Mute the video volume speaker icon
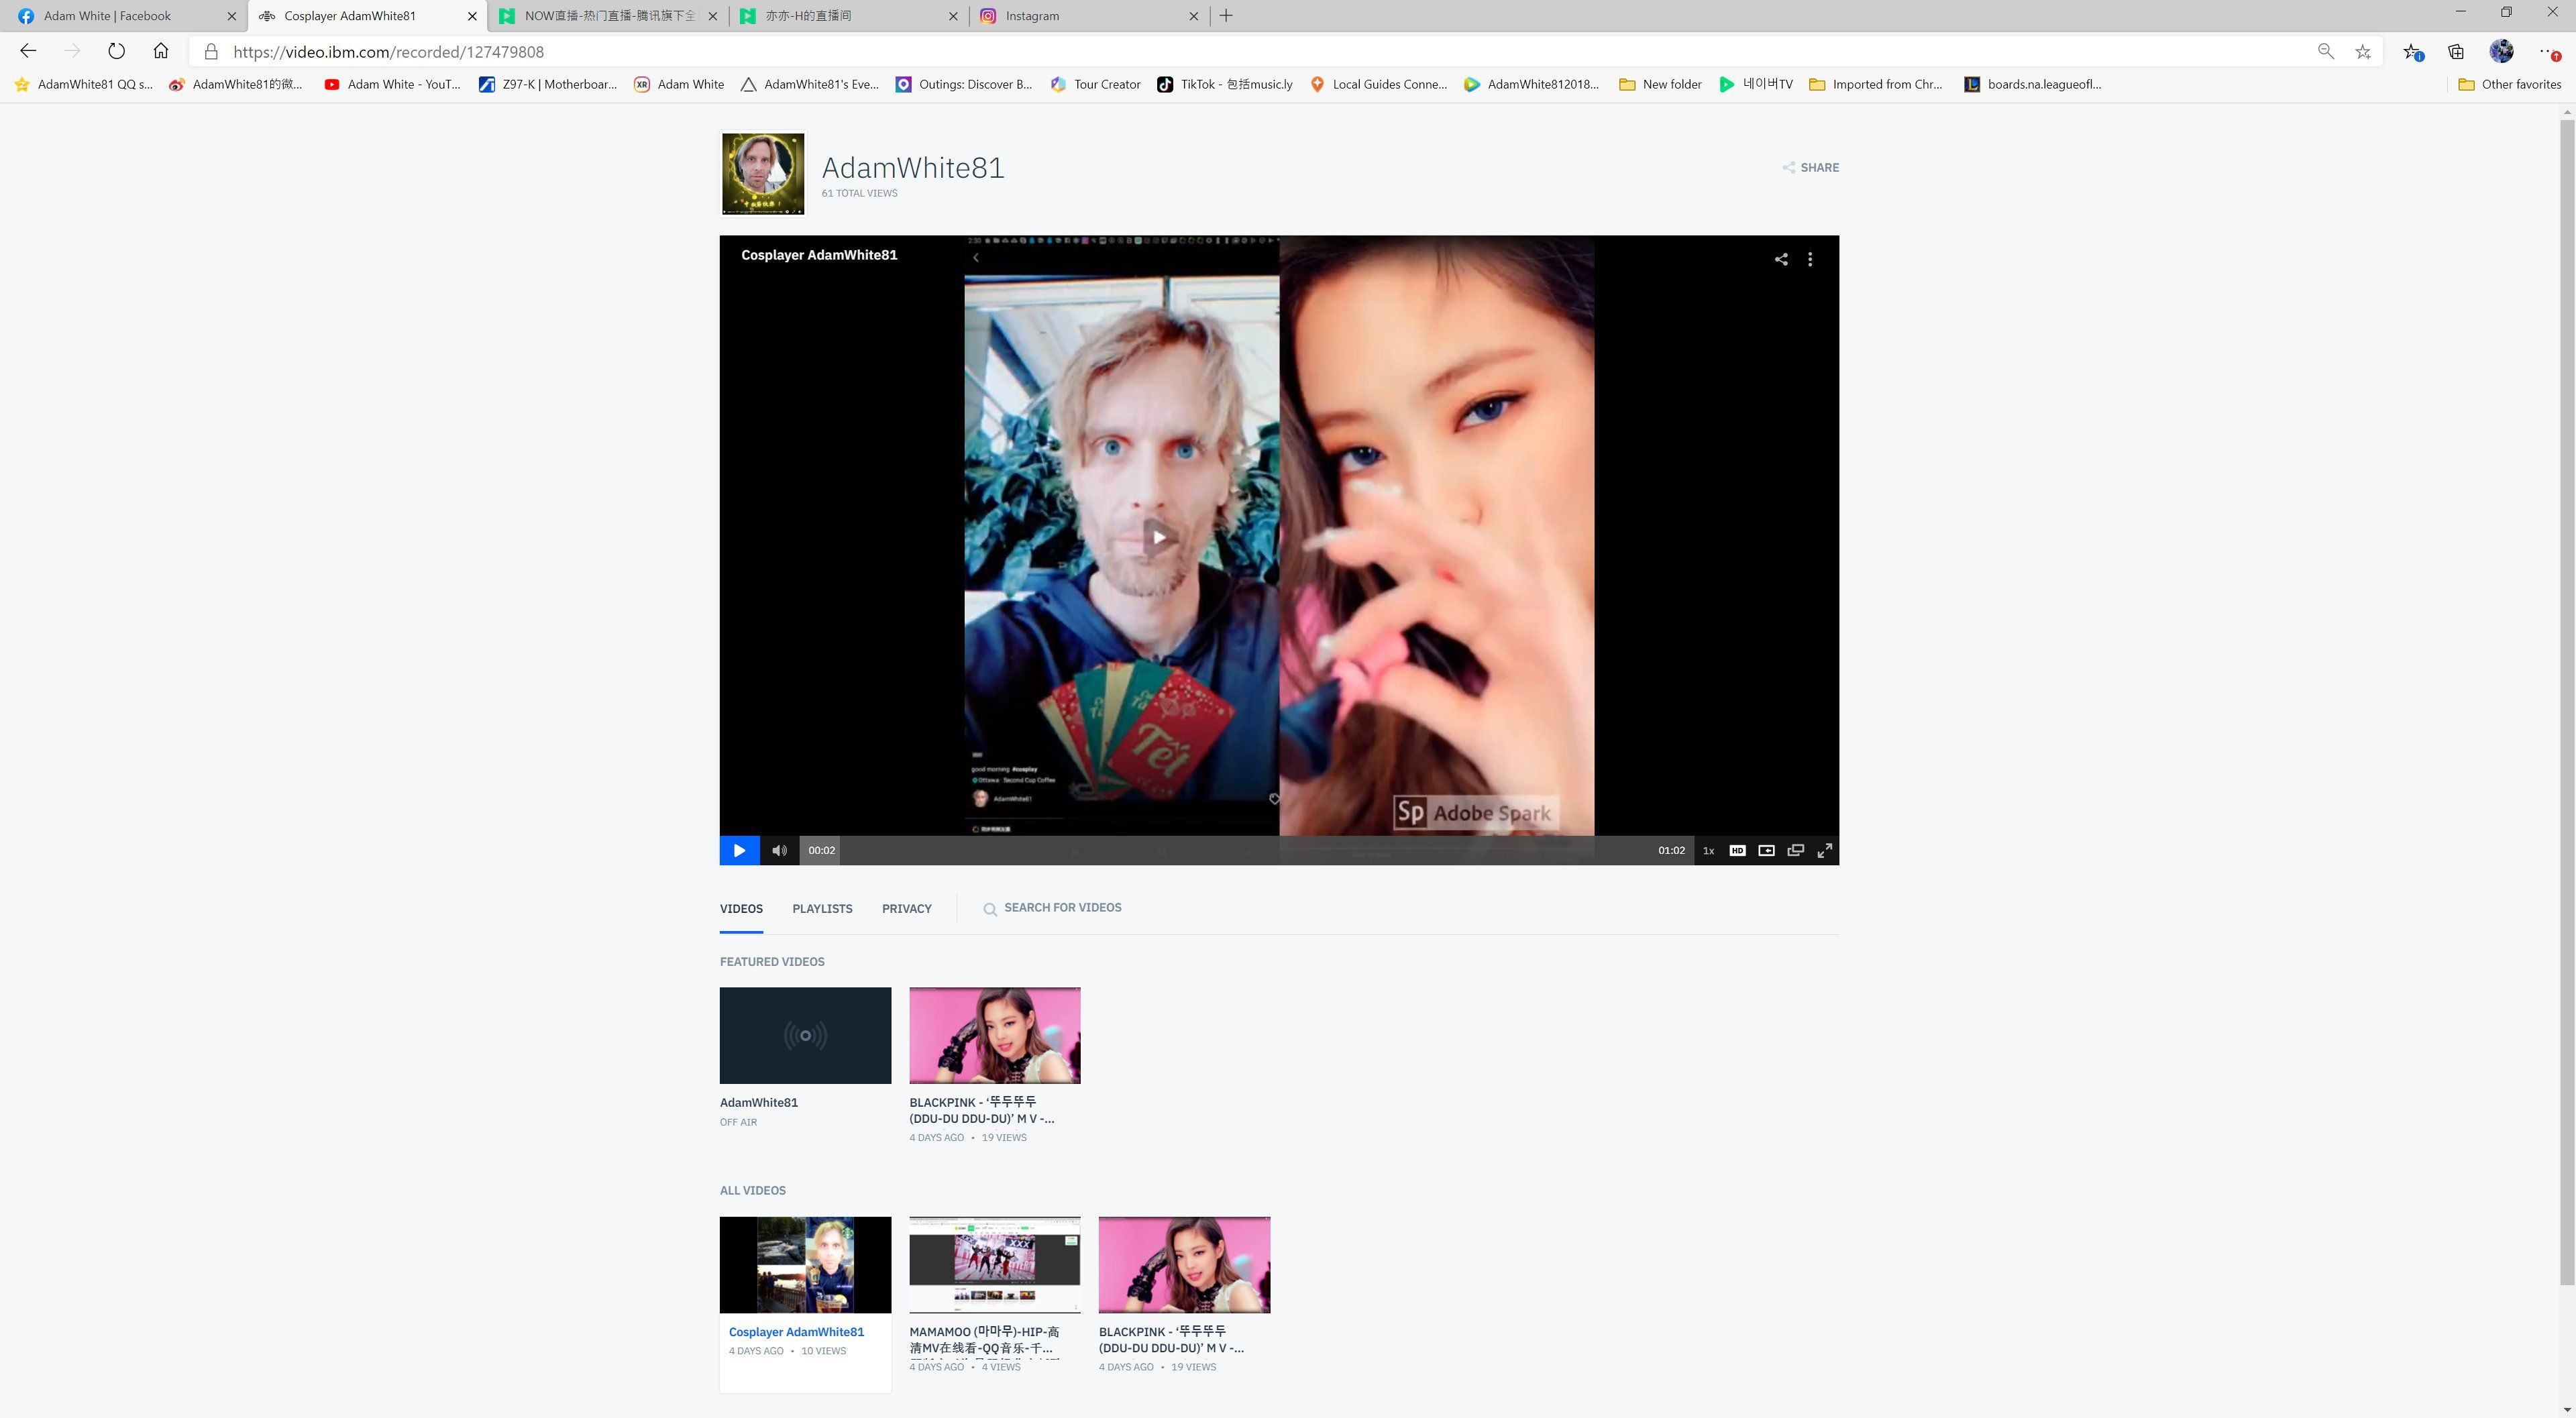 (x=779, y=851)
